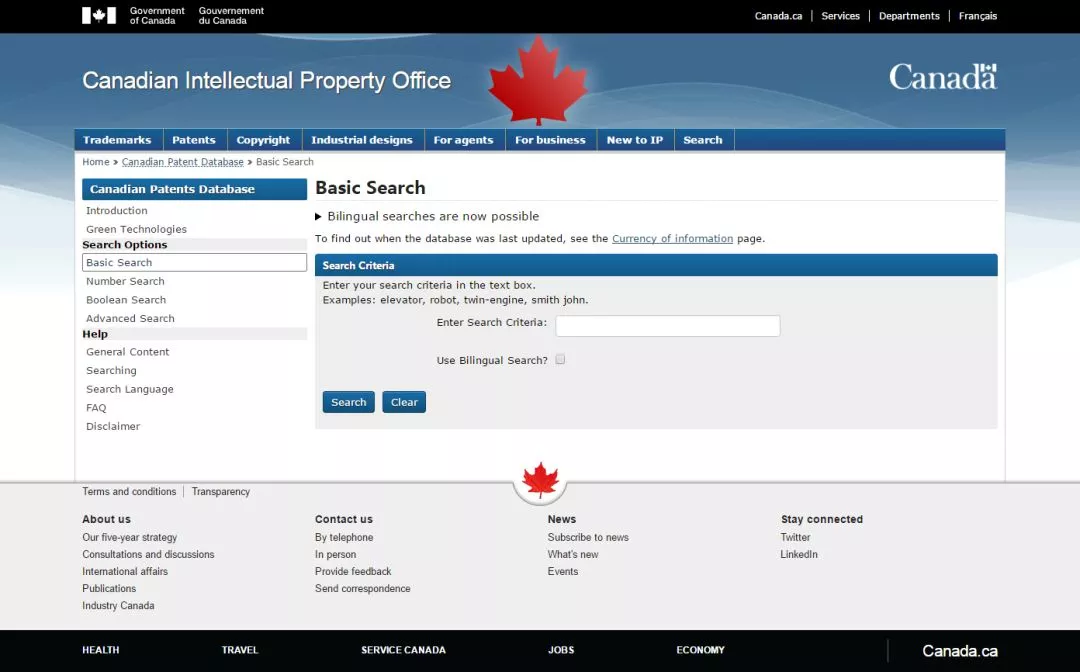Image resolution: width=1080 pixels, height=672 pixels.
Task: Open Advanced Search from sidebar
Action: click(130, 318)
